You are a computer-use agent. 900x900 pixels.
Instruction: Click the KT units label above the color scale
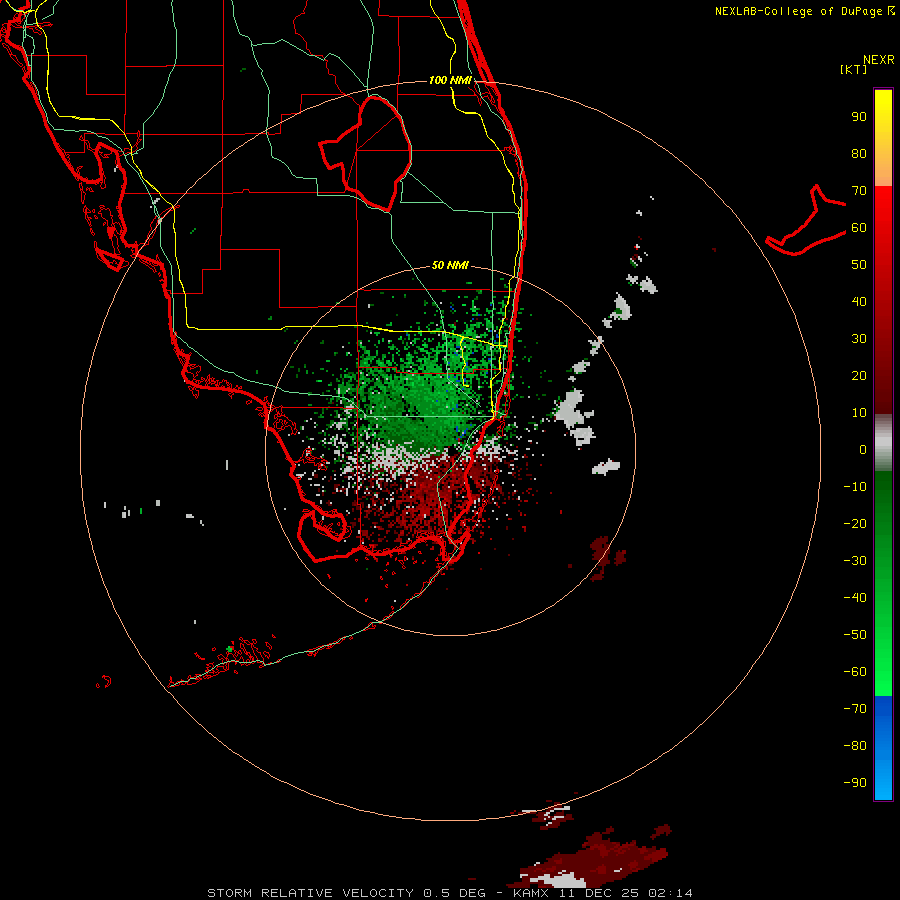[853, 69]
